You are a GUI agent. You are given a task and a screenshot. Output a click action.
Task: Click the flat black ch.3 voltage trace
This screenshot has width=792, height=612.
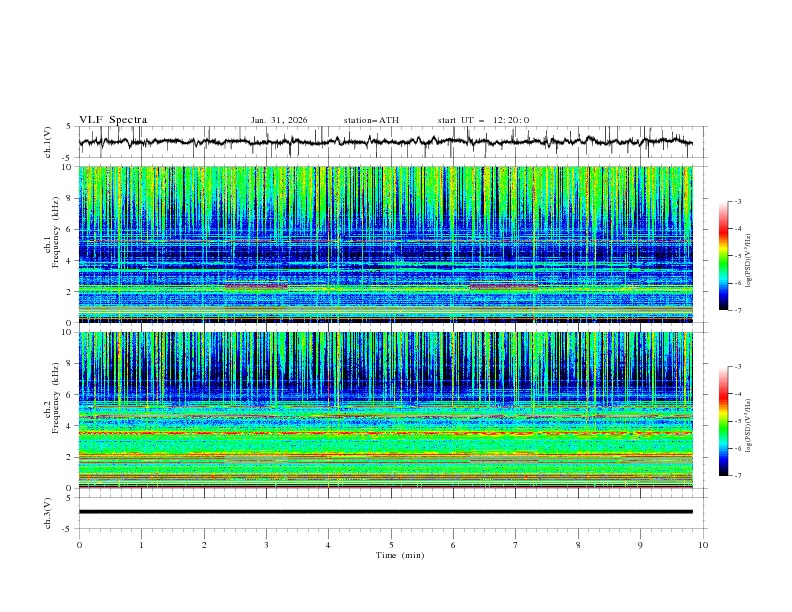385,512
